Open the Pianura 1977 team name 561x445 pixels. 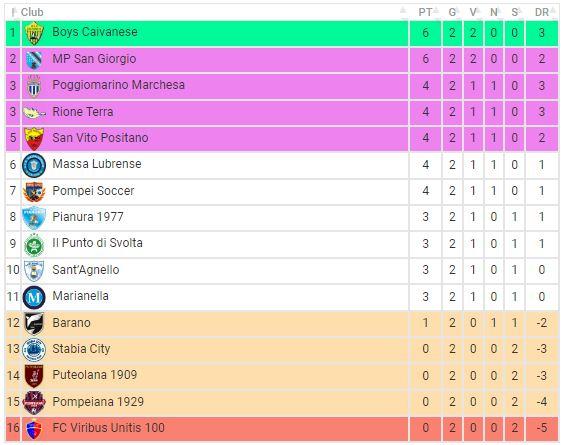coord(88,217)
